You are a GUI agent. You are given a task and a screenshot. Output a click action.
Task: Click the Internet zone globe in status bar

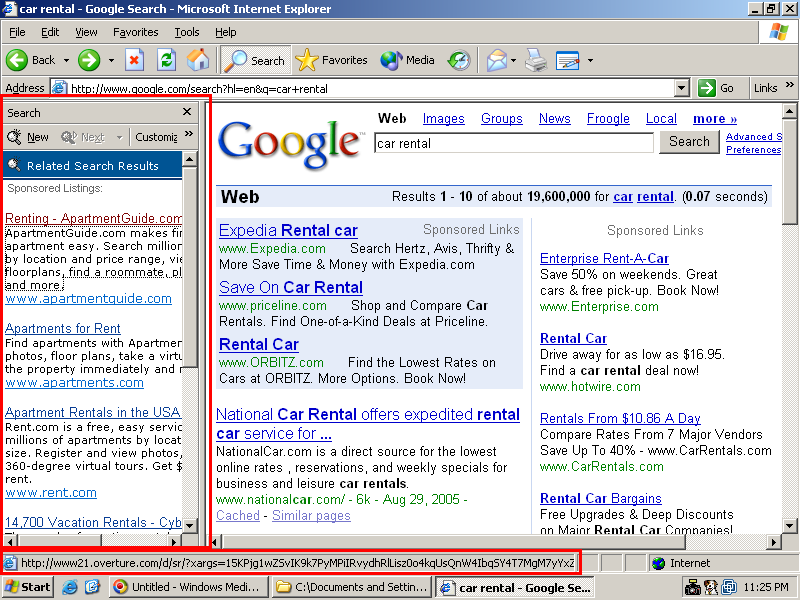(x=659, y=563)
